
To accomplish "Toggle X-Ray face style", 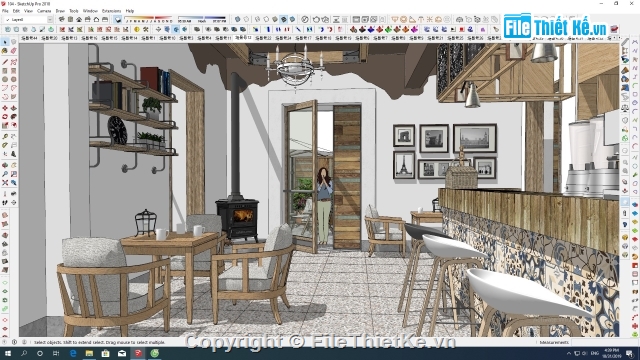I will coord(238,19).
